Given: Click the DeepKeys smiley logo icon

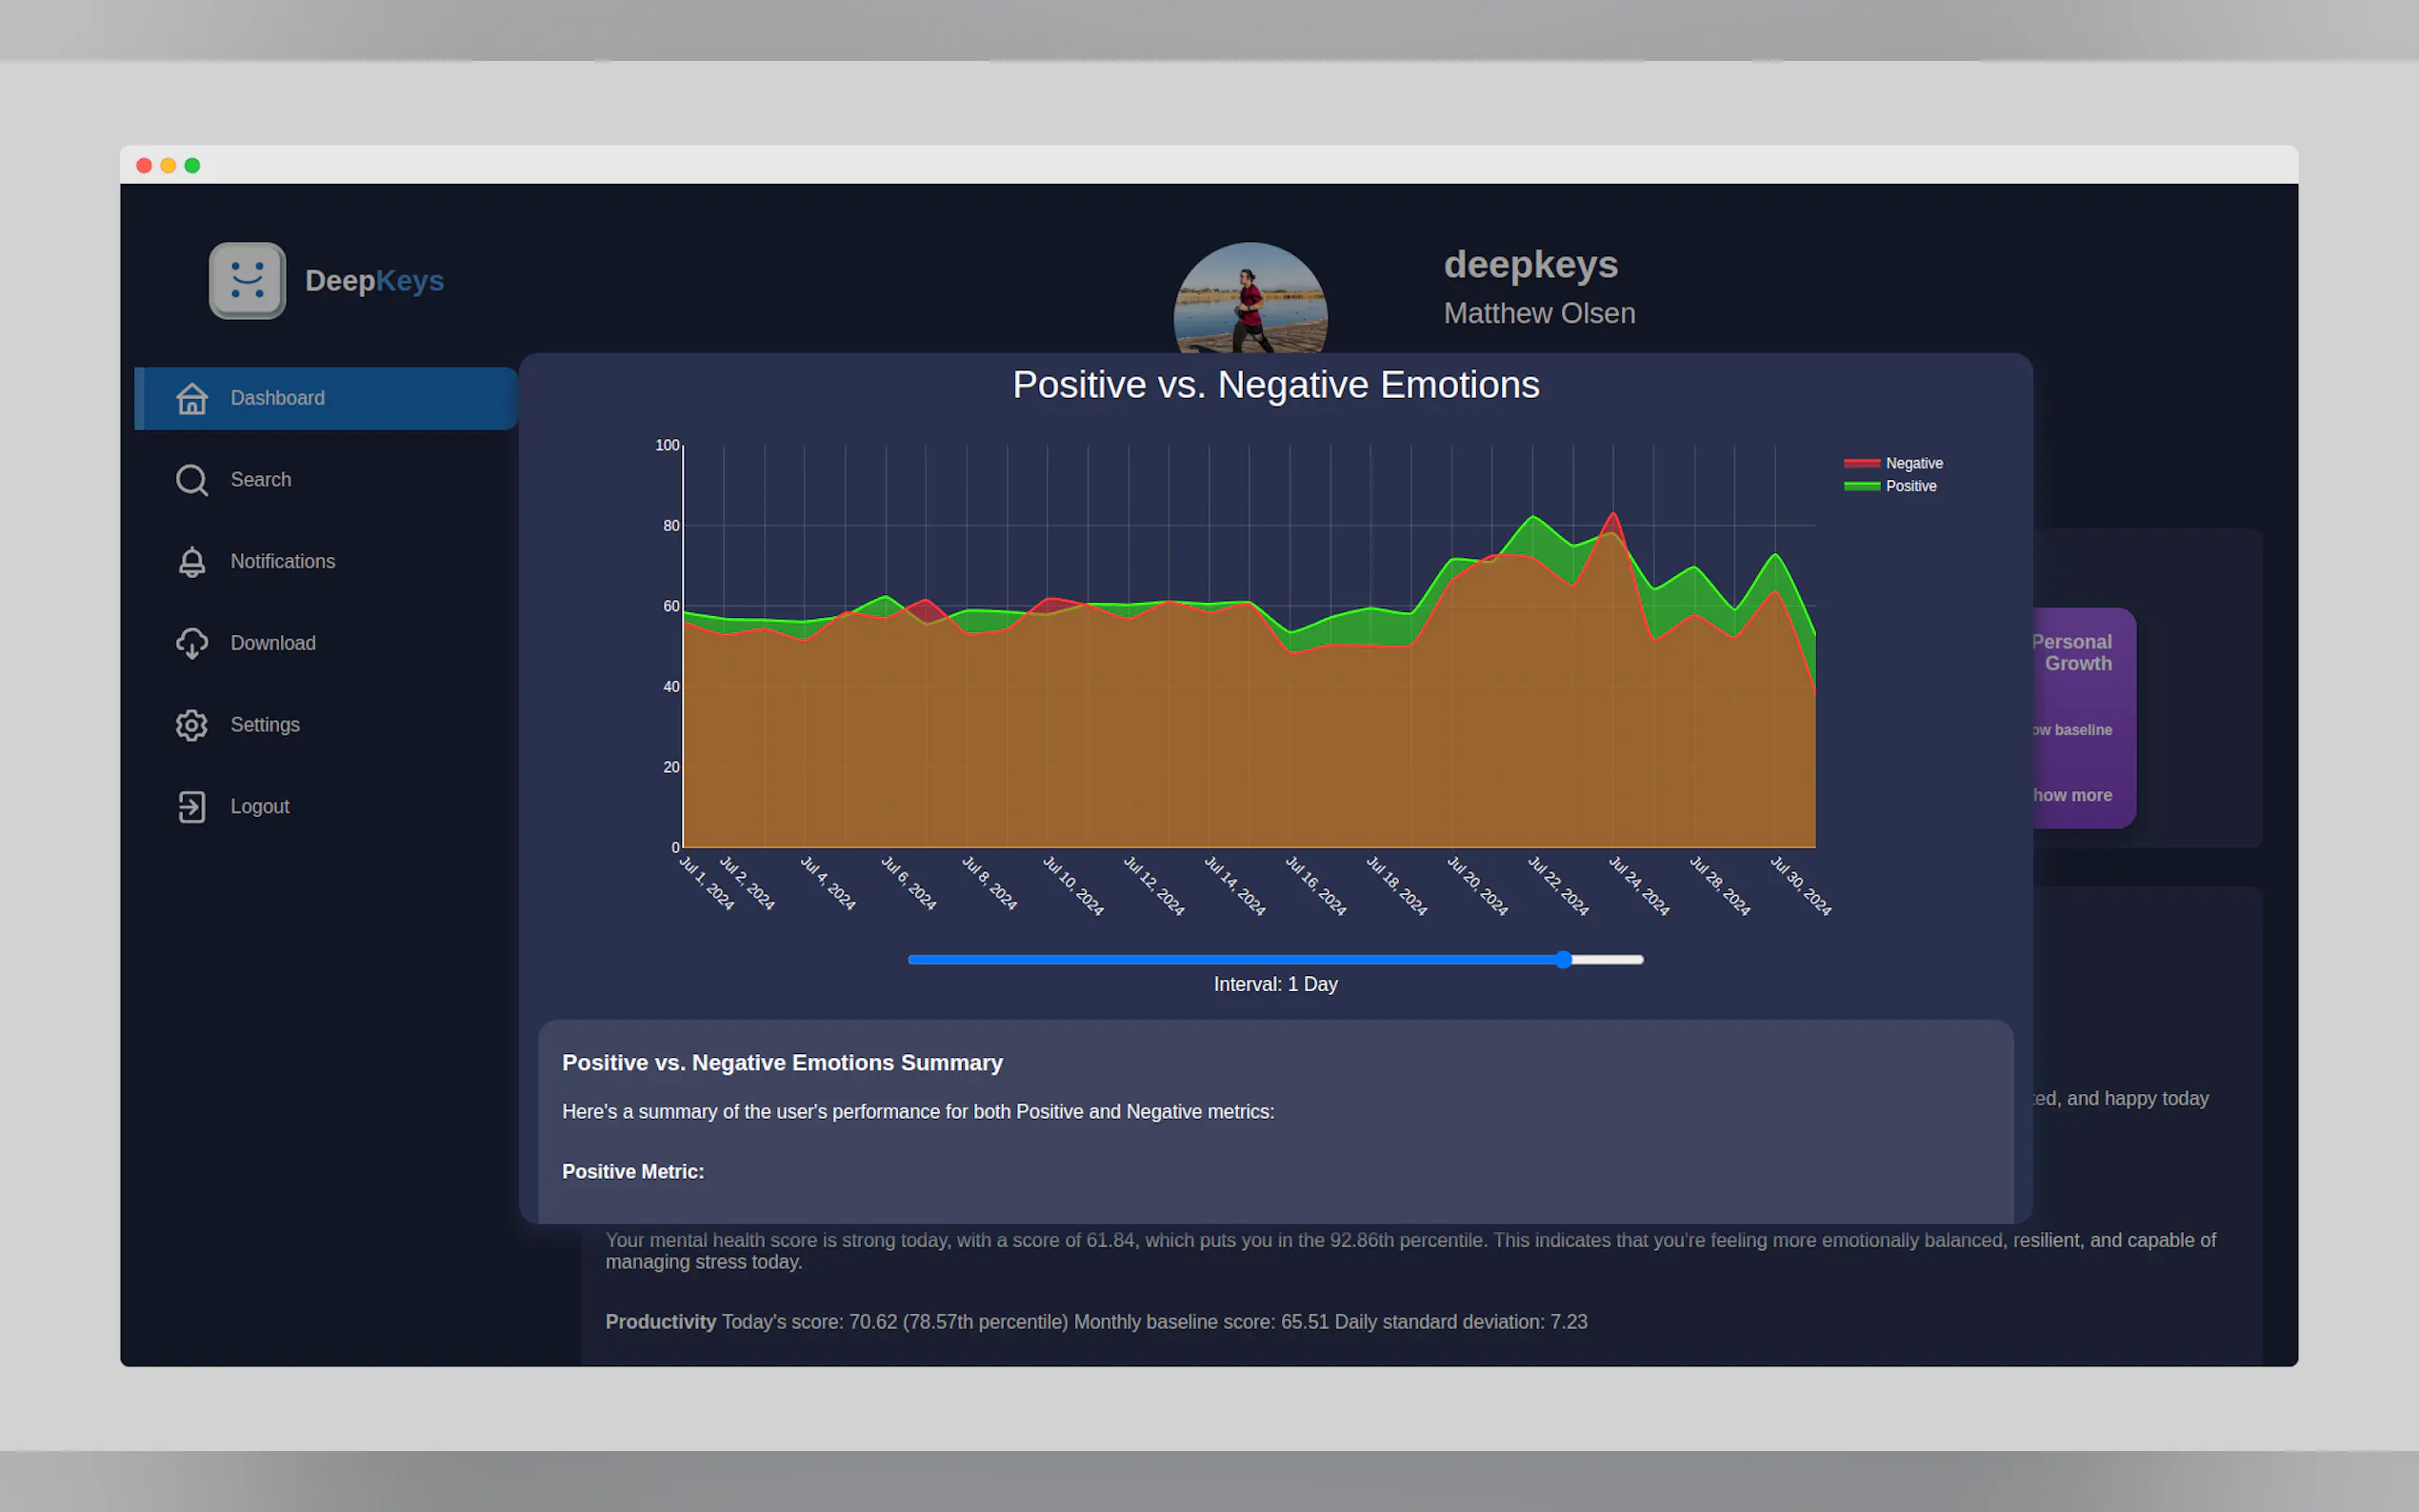Looking at the screenshot, I should (x=247, y=281).
